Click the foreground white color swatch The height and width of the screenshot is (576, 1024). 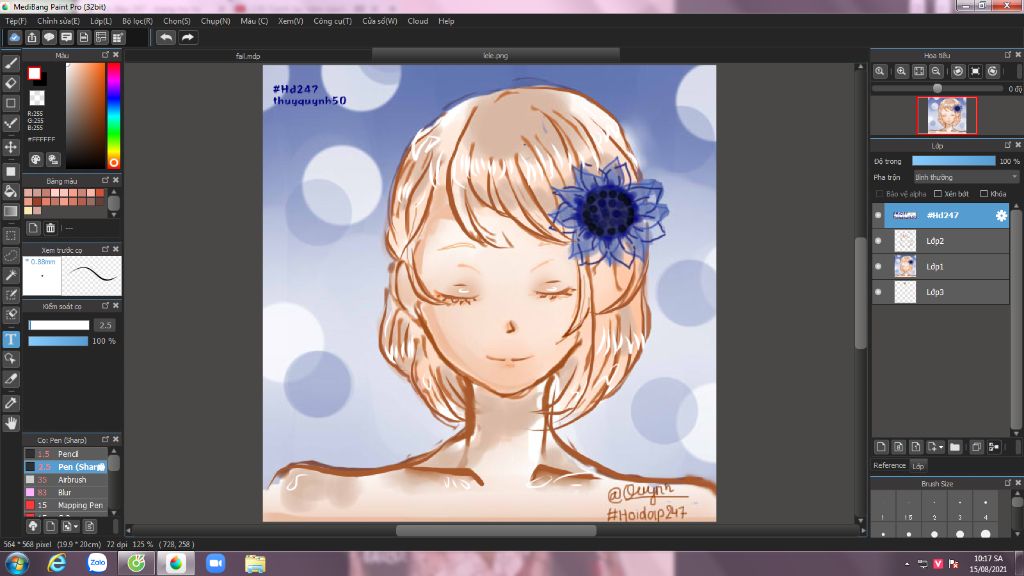click(x=34, y=73)
